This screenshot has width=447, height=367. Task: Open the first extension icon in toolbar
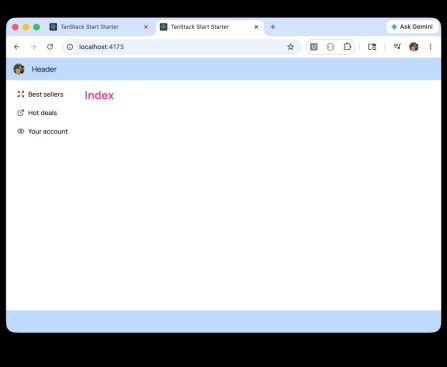pyautogui.click(x=314, y=47)
